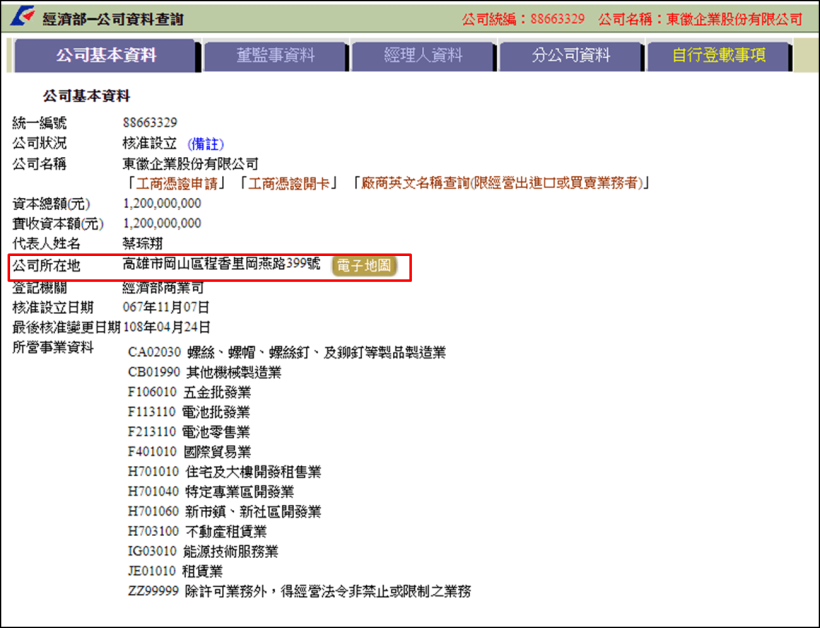Select the IG03010 能源技術服務業 row
This screenshot has width=820, height=628.
203,552
